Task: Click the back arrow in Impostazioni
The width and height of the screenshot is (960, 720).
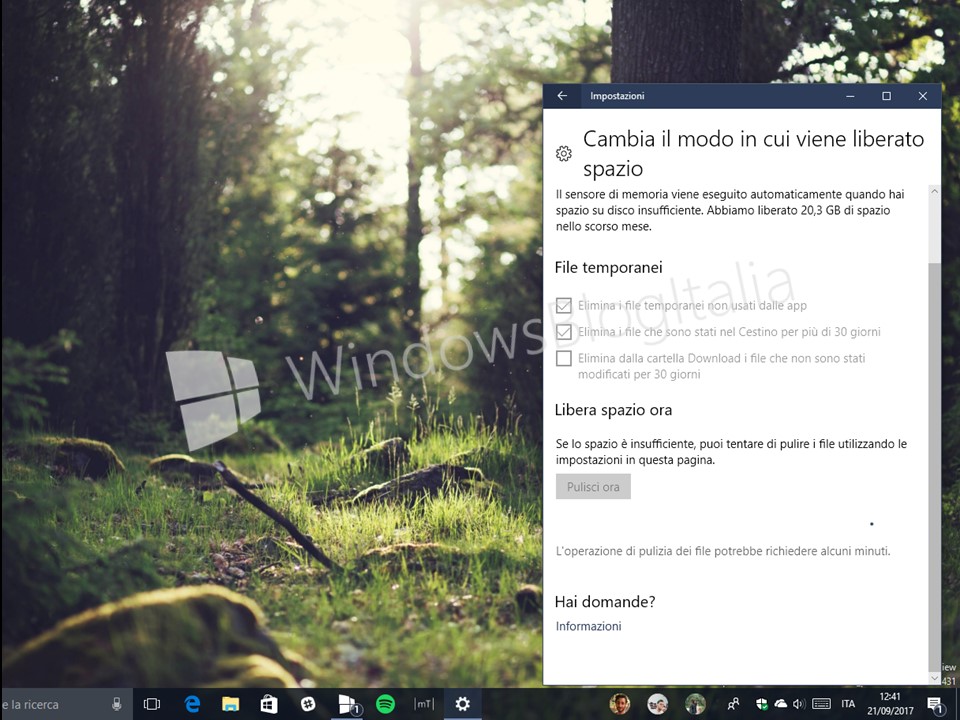Action: coord(562,96)
